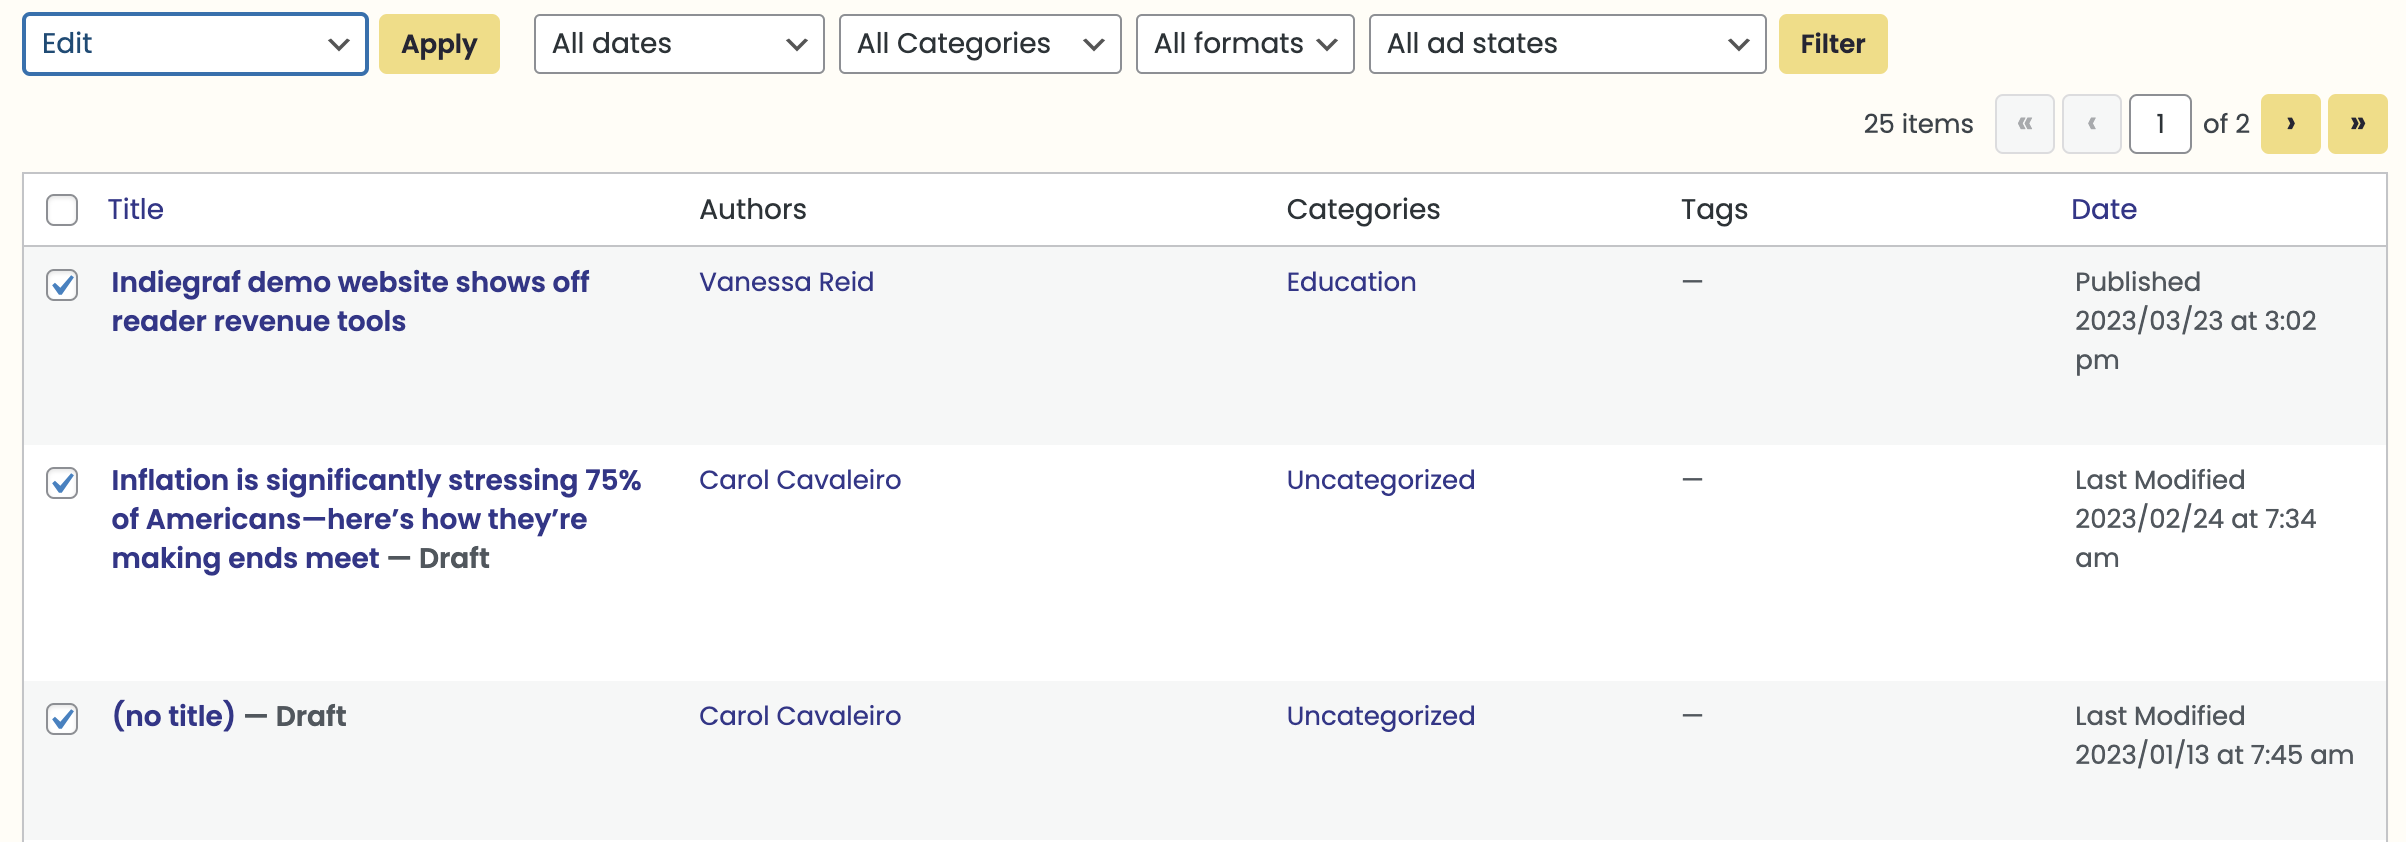Open the Edit bulk actions dropdown

(x=195, y=44)
